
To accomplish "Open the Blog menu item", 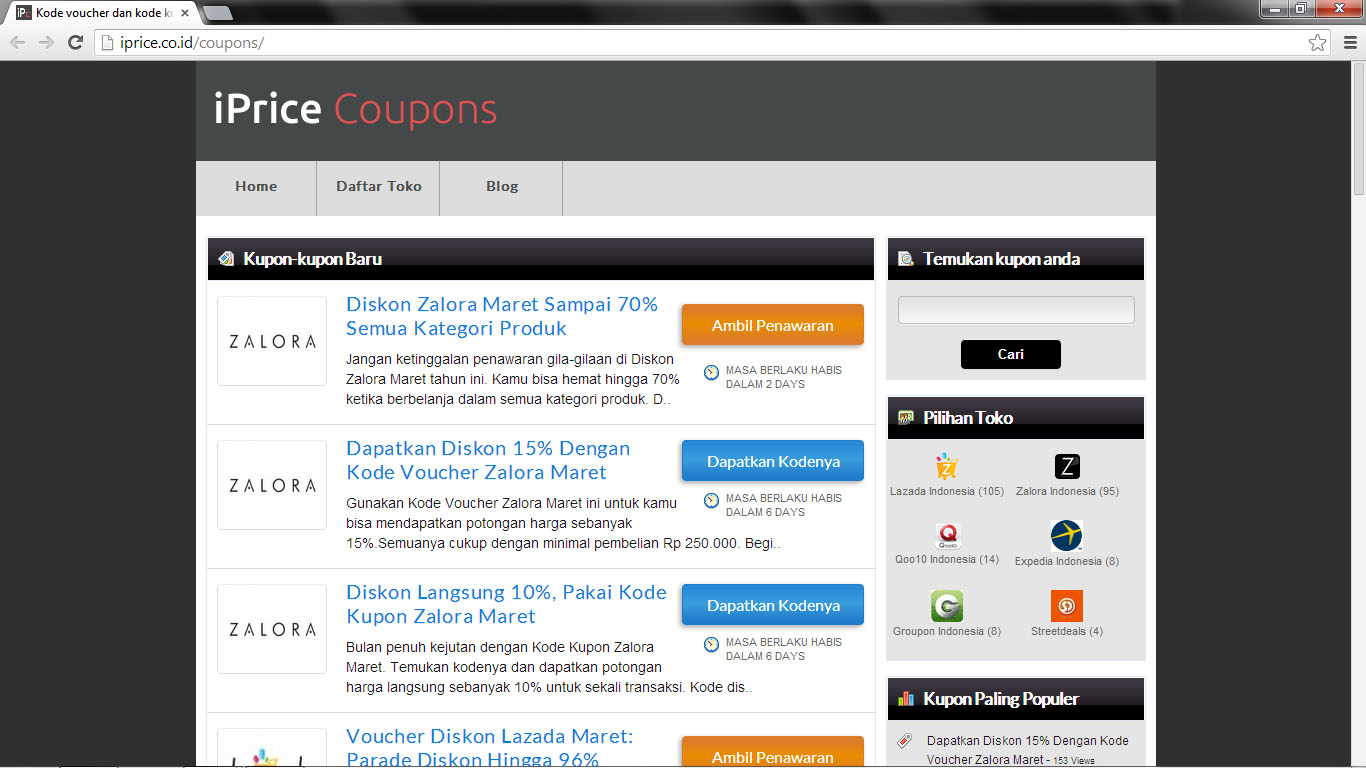I will pyautogui.click(x=502, y=187).
